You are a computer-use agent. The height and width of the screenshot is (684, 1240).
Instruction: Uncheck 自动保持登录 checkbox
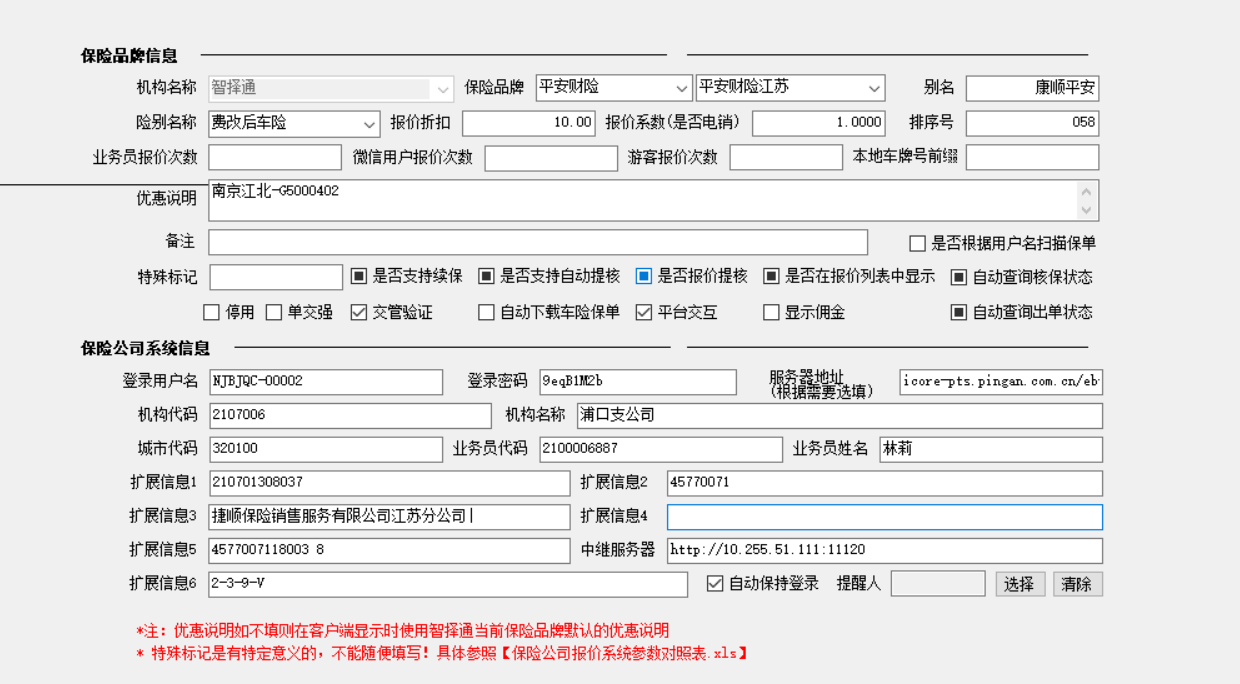715,583
